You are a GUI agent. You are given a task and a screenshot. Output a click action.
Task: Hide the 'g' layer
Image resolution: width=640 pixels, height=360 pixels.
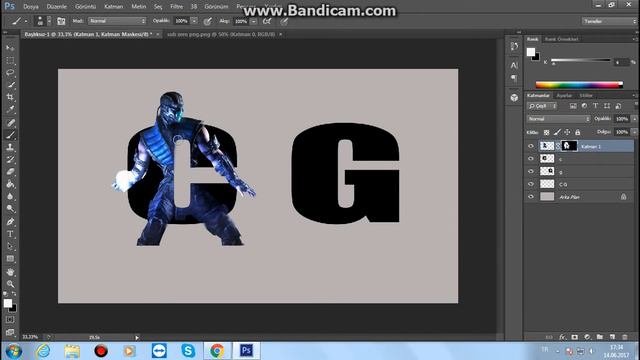531,171
